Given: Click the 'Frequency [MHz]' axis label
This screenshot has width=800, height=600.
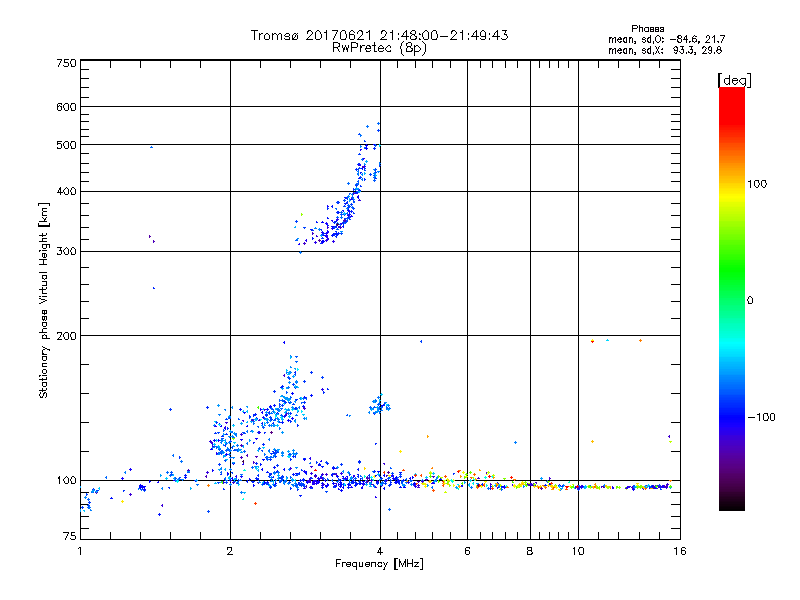Looking at the screenshot, I should pyautogui.click(x=379, y=564).
